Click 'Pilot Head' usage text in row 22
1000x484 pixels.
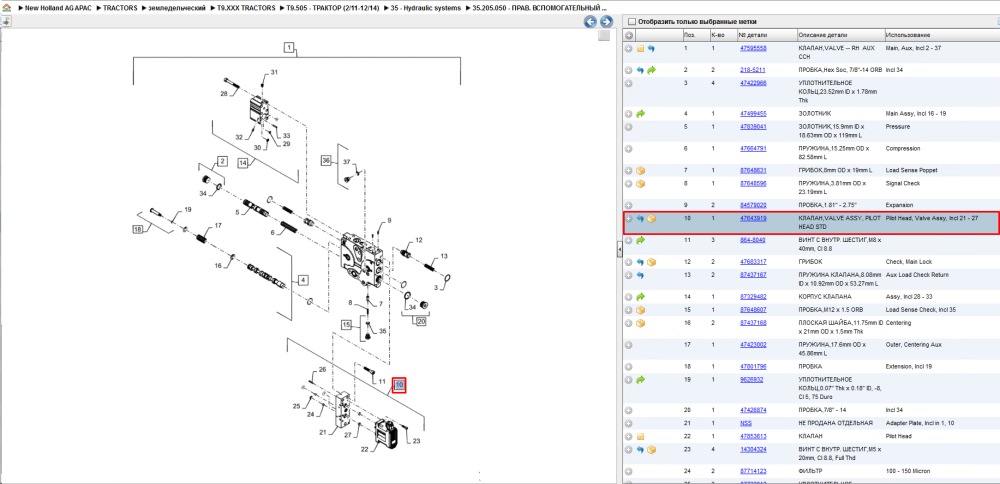click(x=899, y=437)
